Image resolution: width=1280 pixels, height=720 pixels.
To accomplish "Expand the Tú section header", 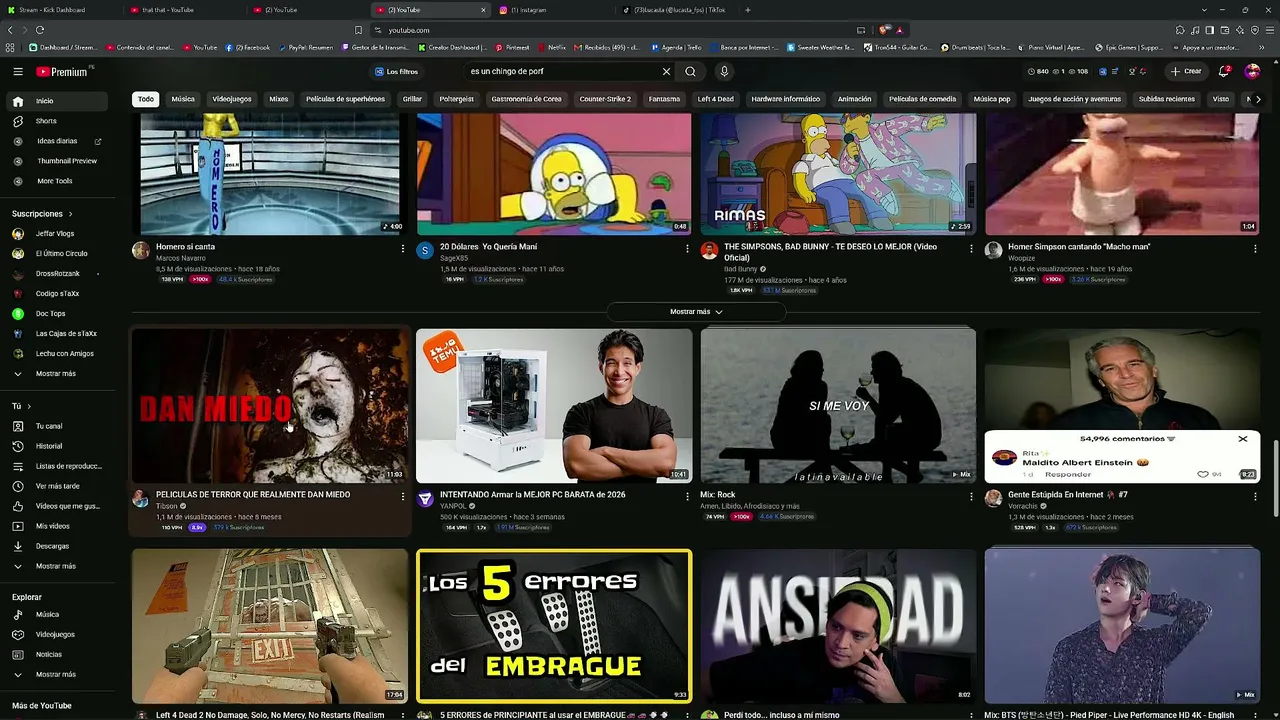I will pos(21,406).
